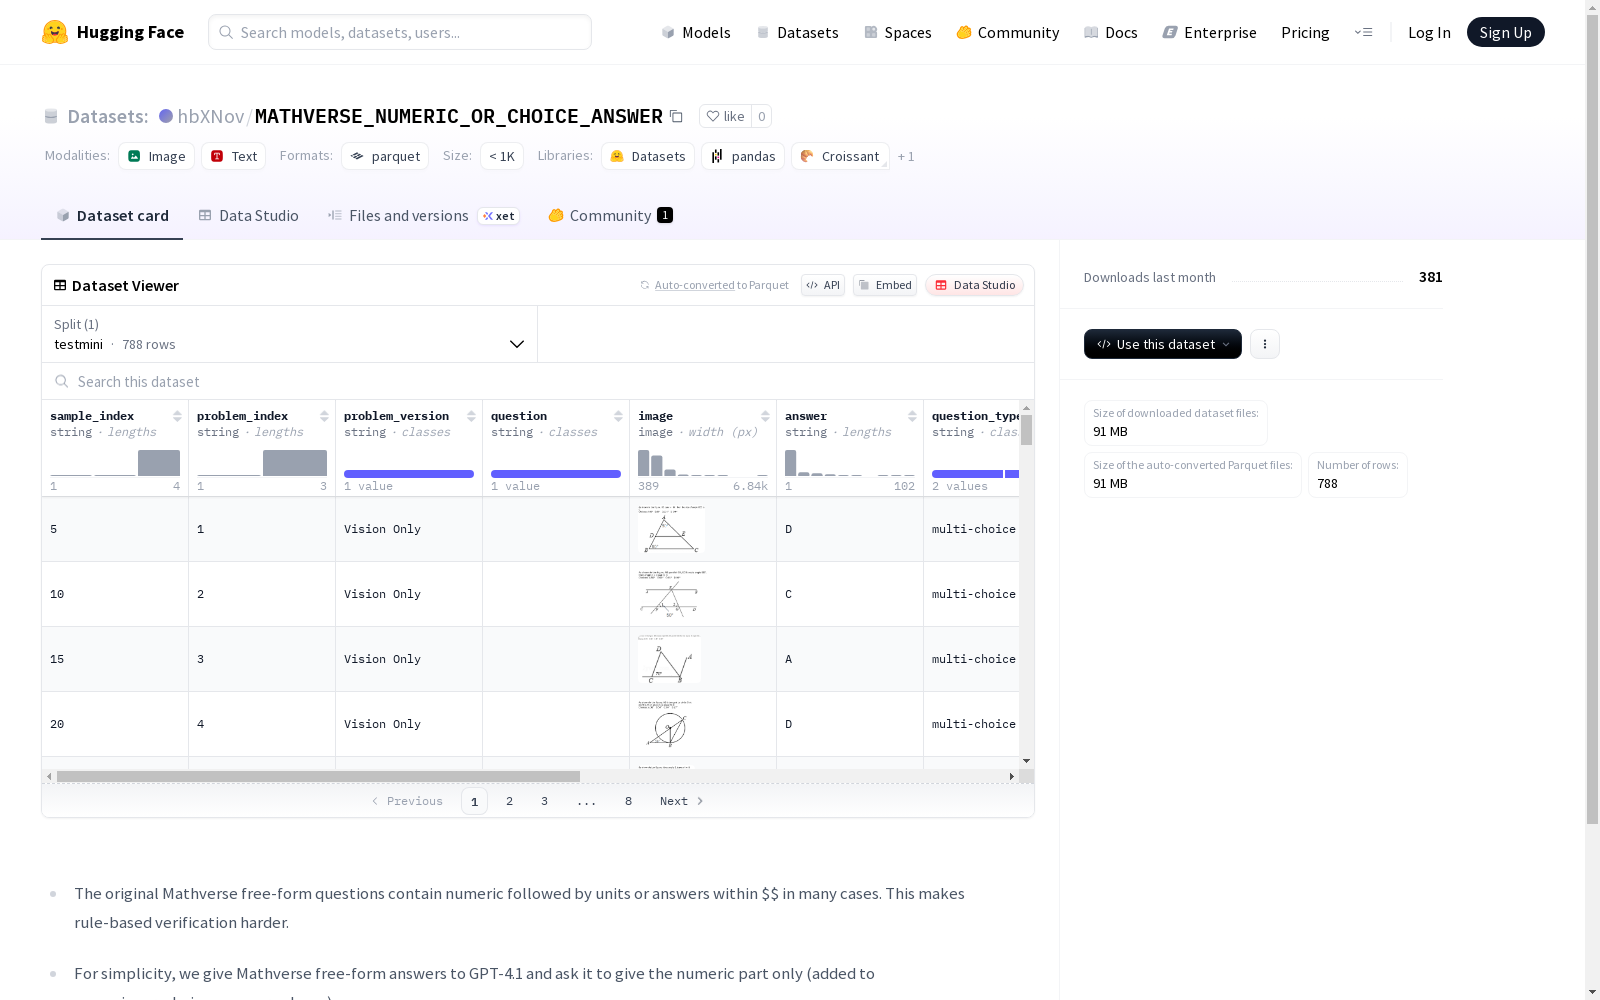Image resolution: width=1600 pixels, height=1000 pixels.
Task: Select the Datasets library tag
Action: point(648,156)
